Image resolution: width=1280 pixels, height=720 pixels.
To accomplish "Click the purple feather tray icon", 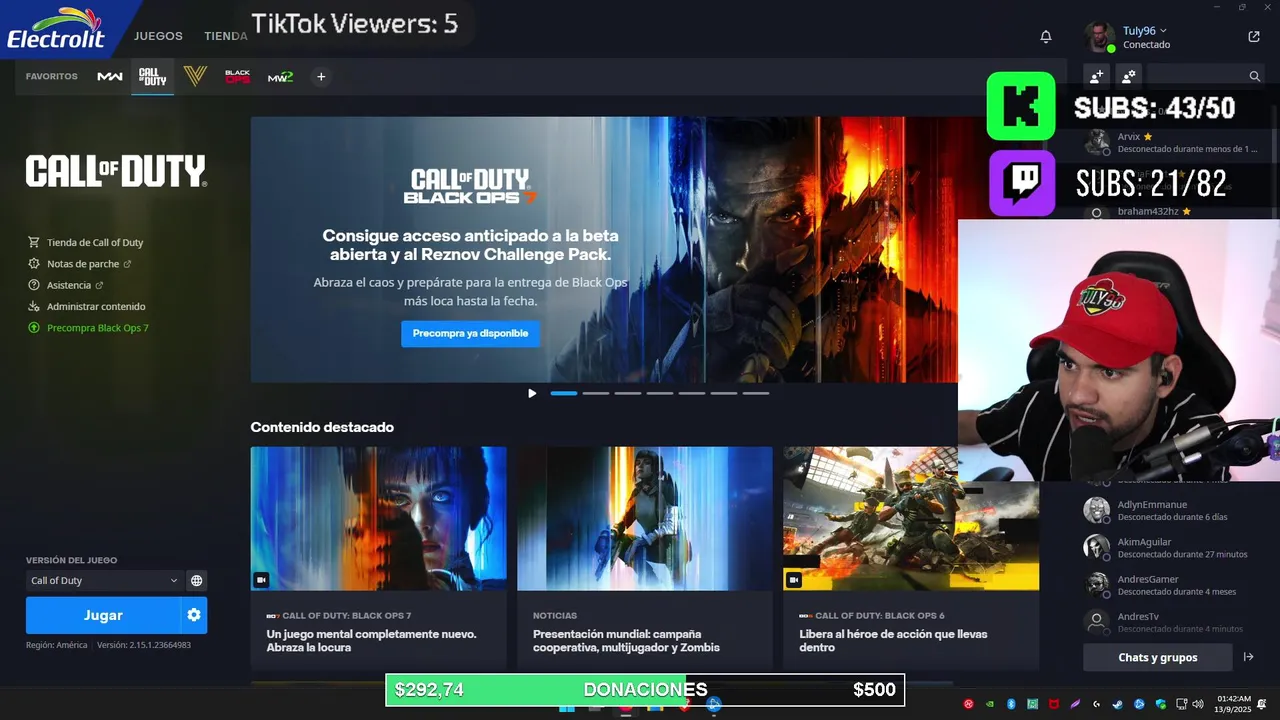I will click(1075, 704).
